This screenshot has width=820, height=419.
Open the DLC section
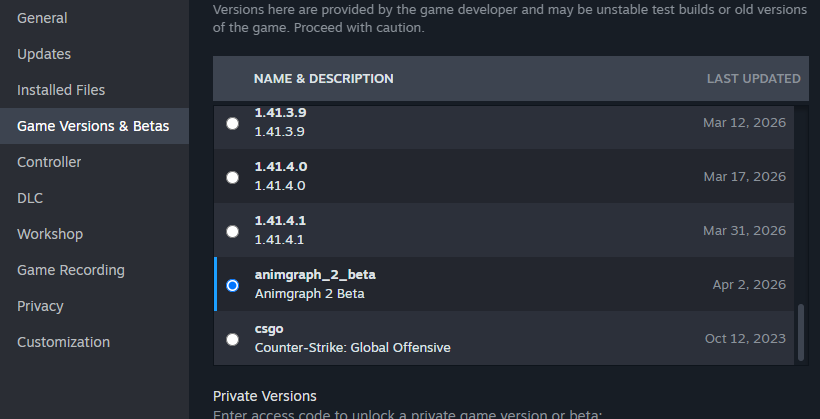coord(30,198)
